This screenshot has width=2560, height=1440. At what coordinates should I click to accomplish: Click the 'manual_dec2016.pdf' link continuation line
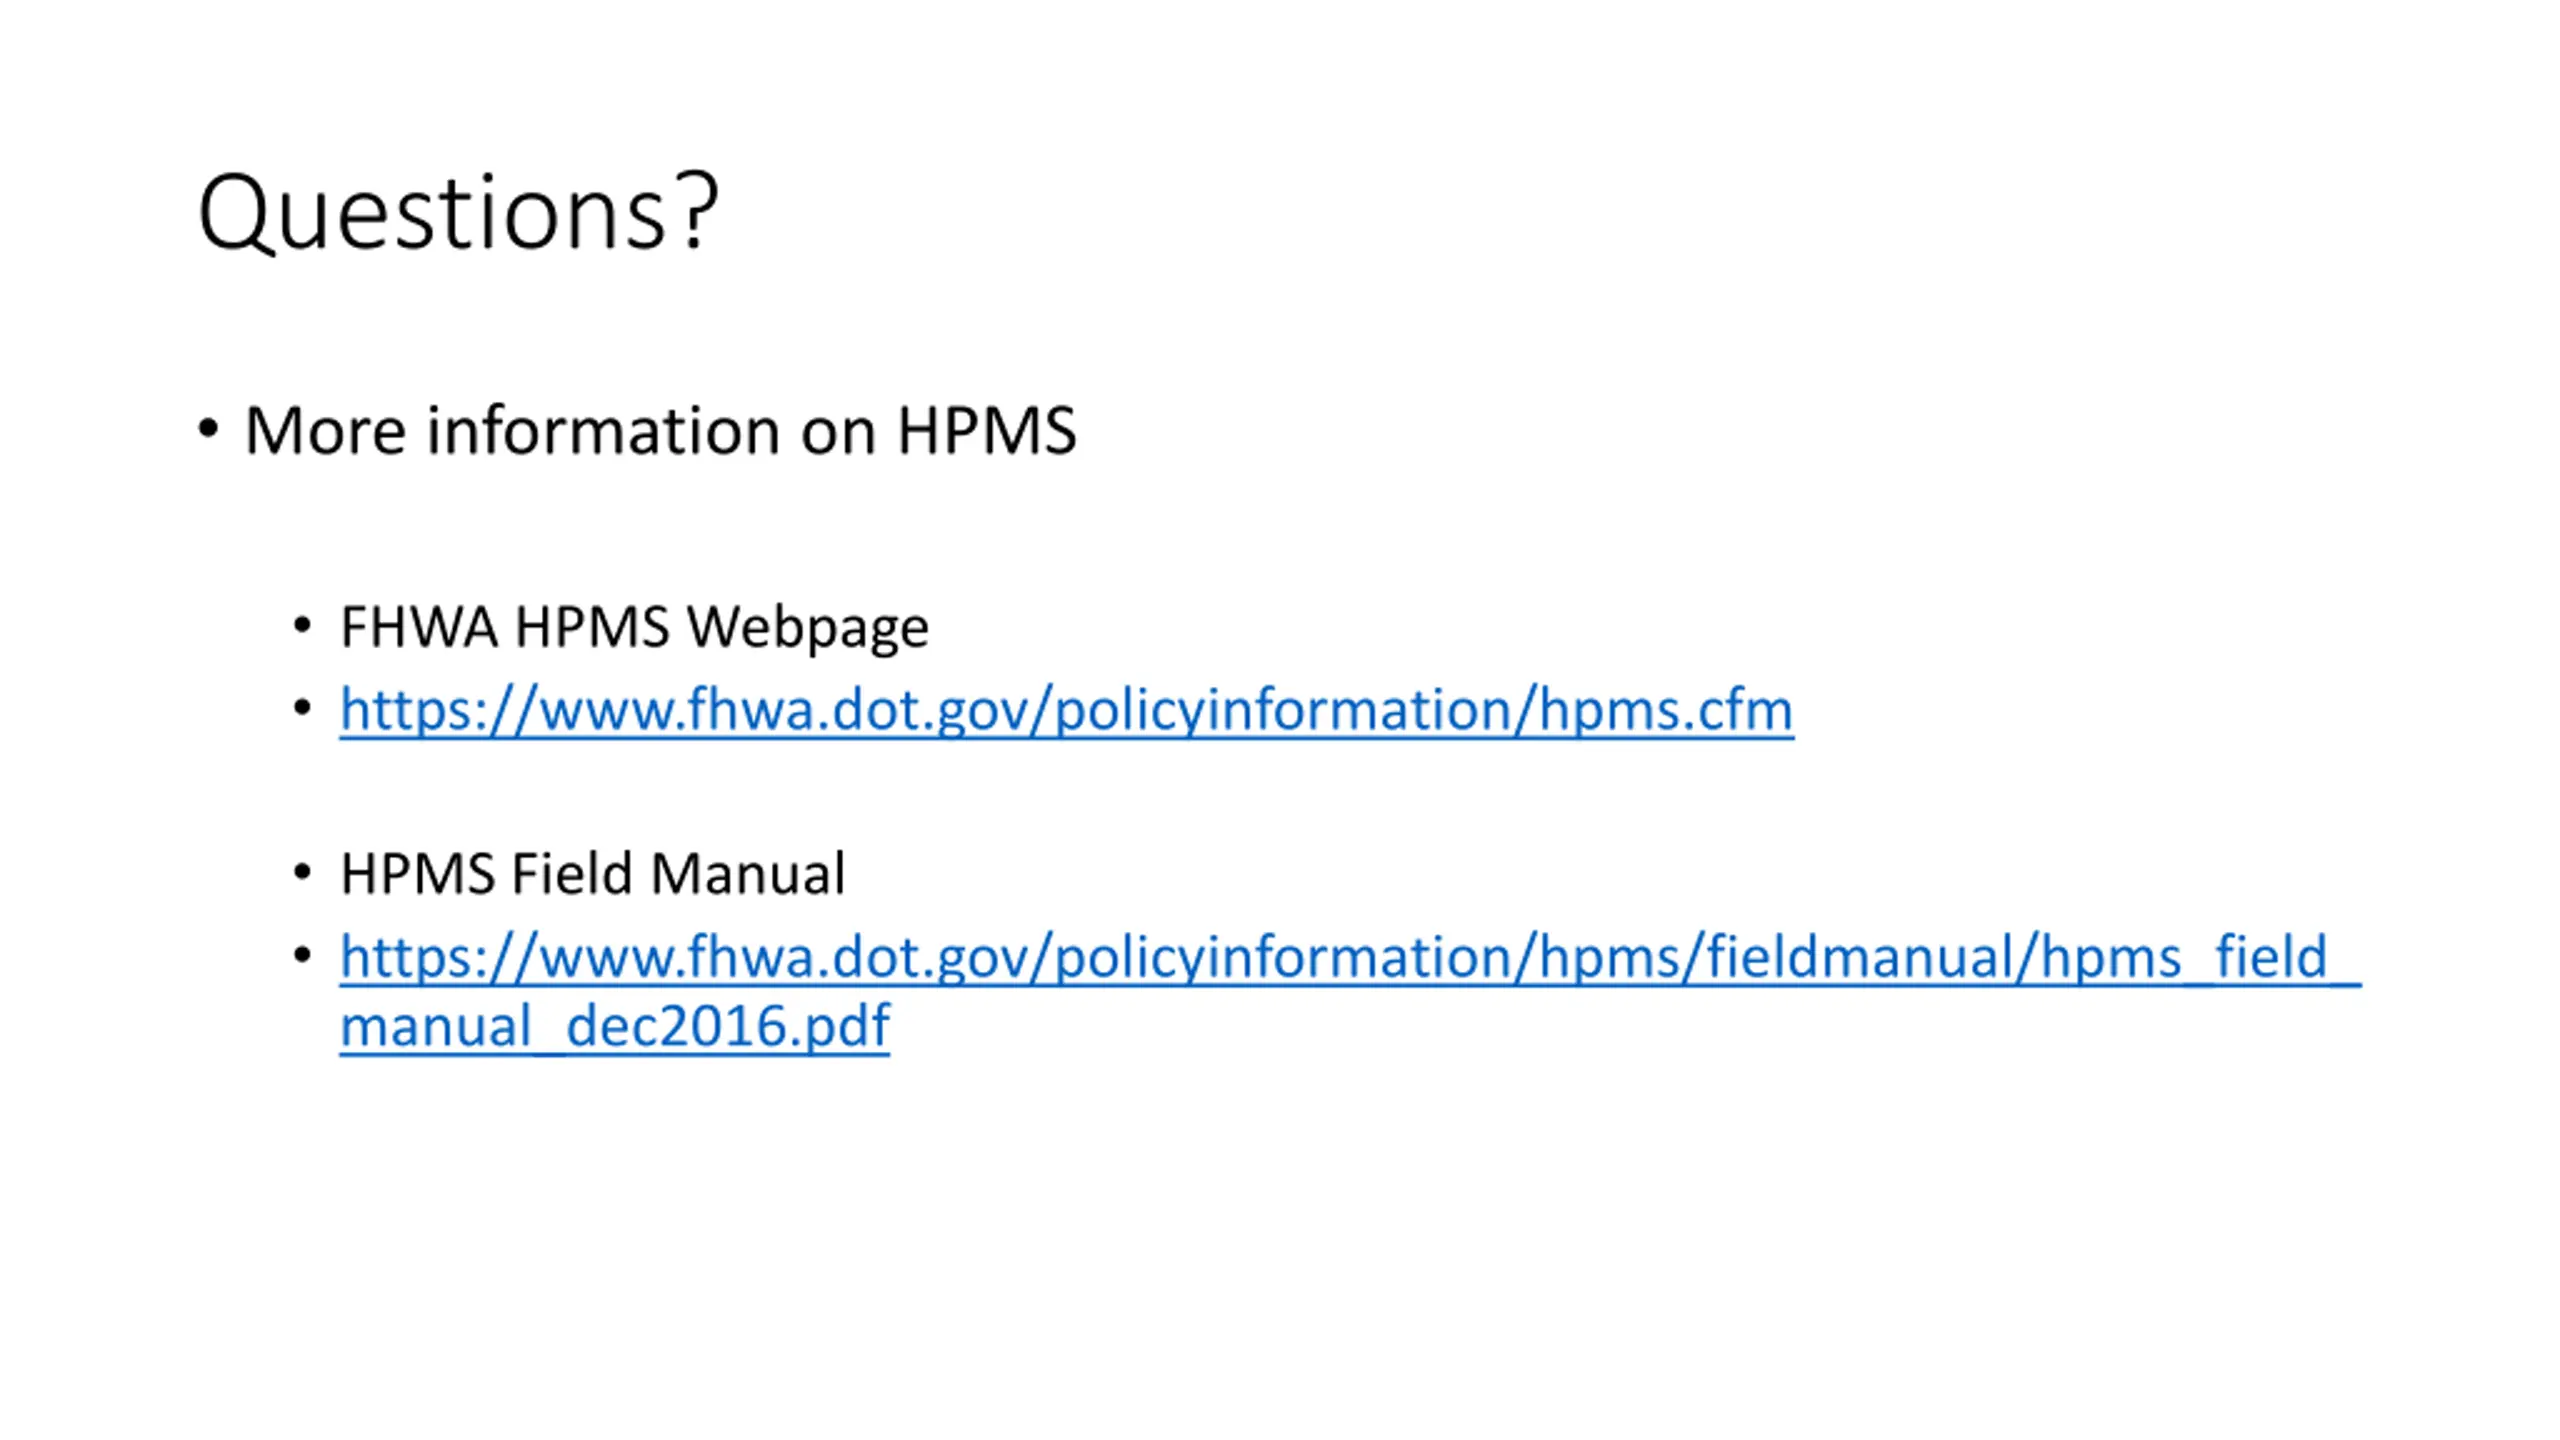[614, 1026]
